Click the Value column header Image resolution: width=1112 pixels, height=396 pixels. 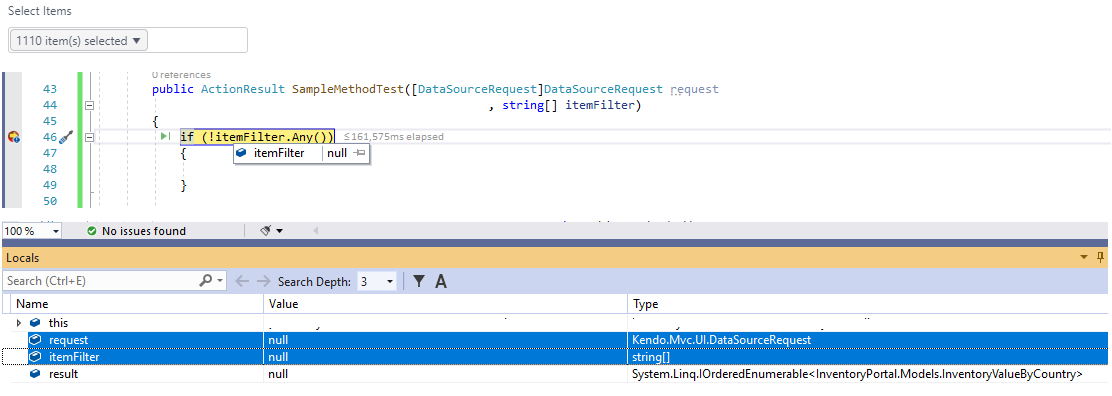(446, 304)
